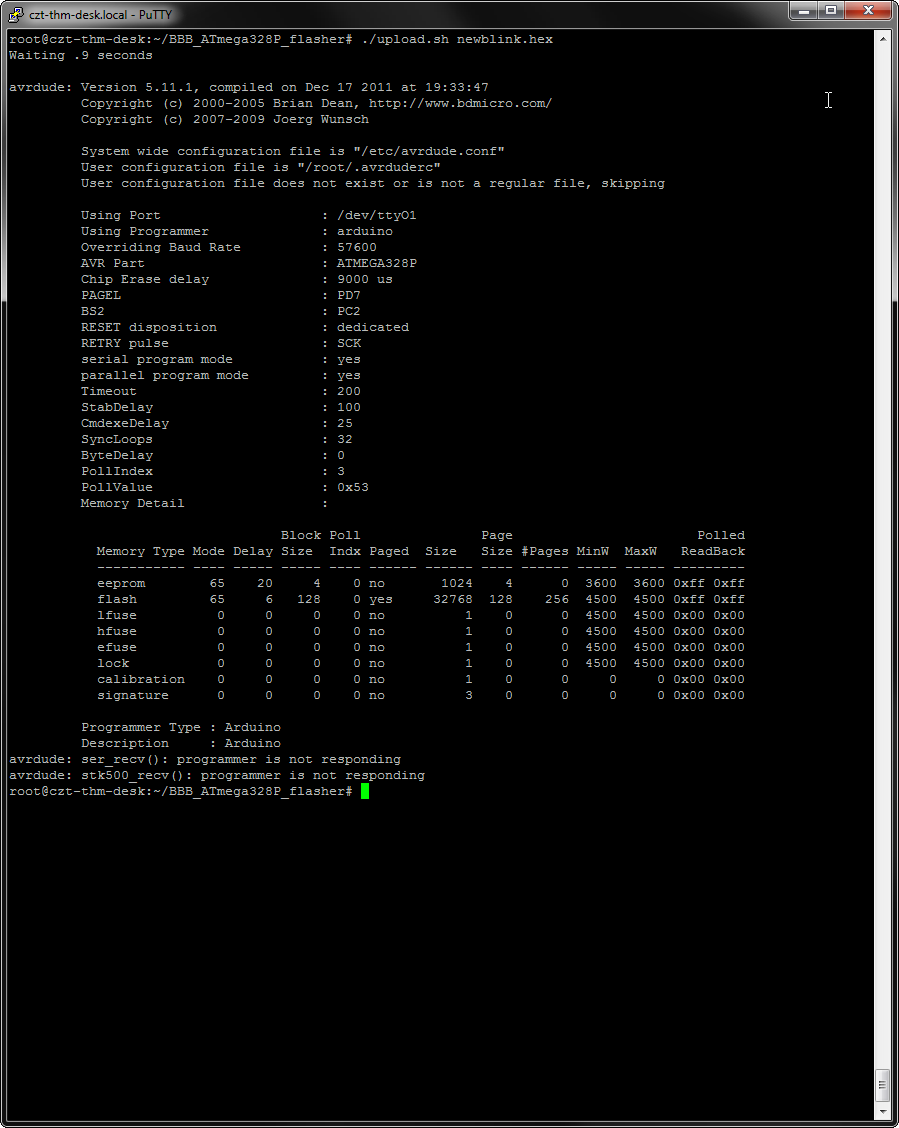Click the command ./upload.sh newblink.hex

tap(457, 40)
